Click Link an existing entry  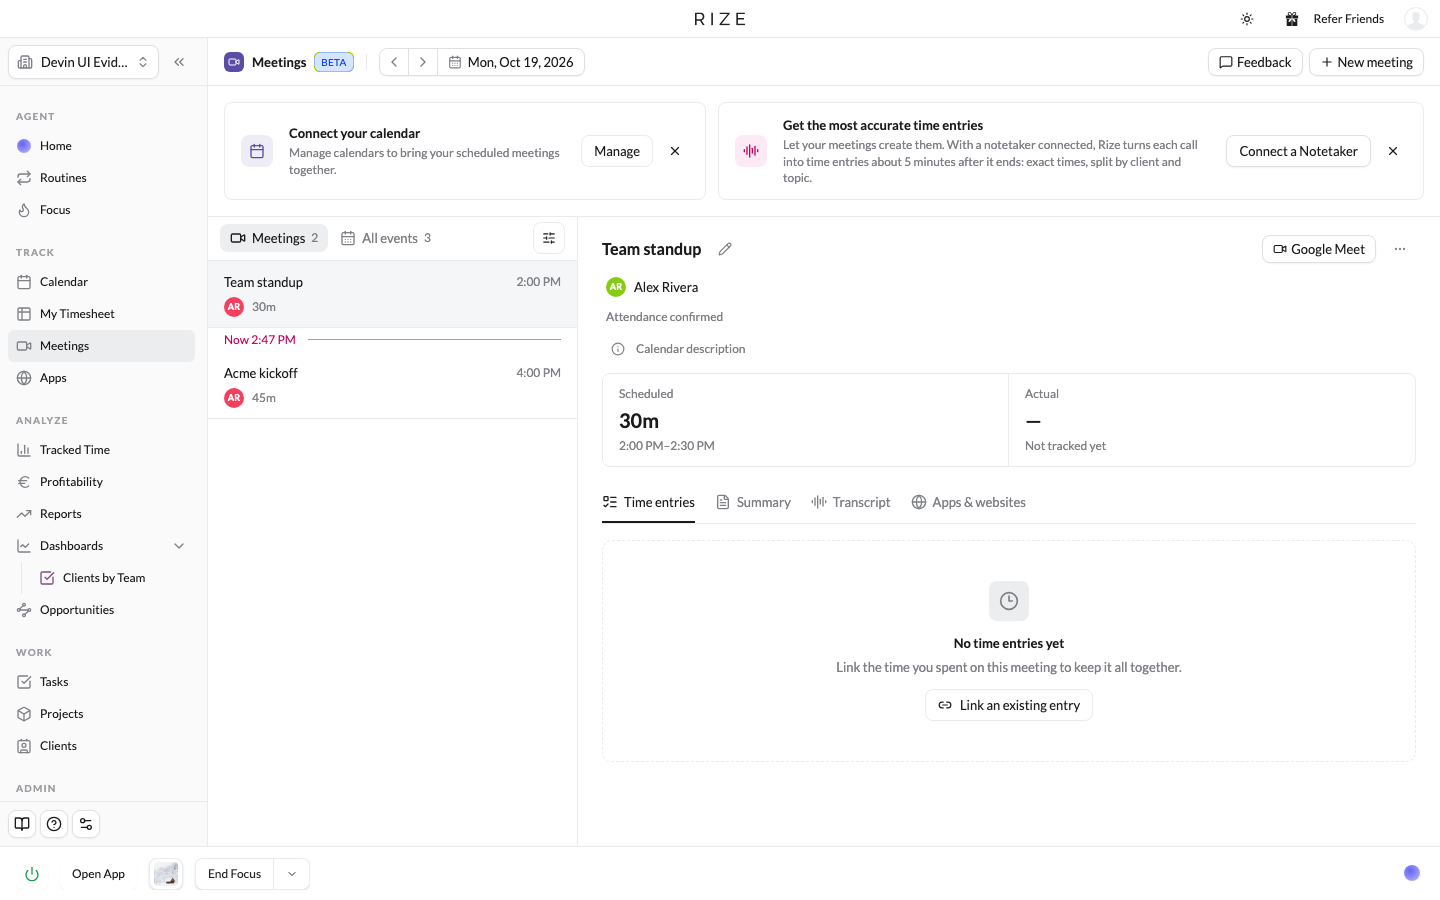1009,705
